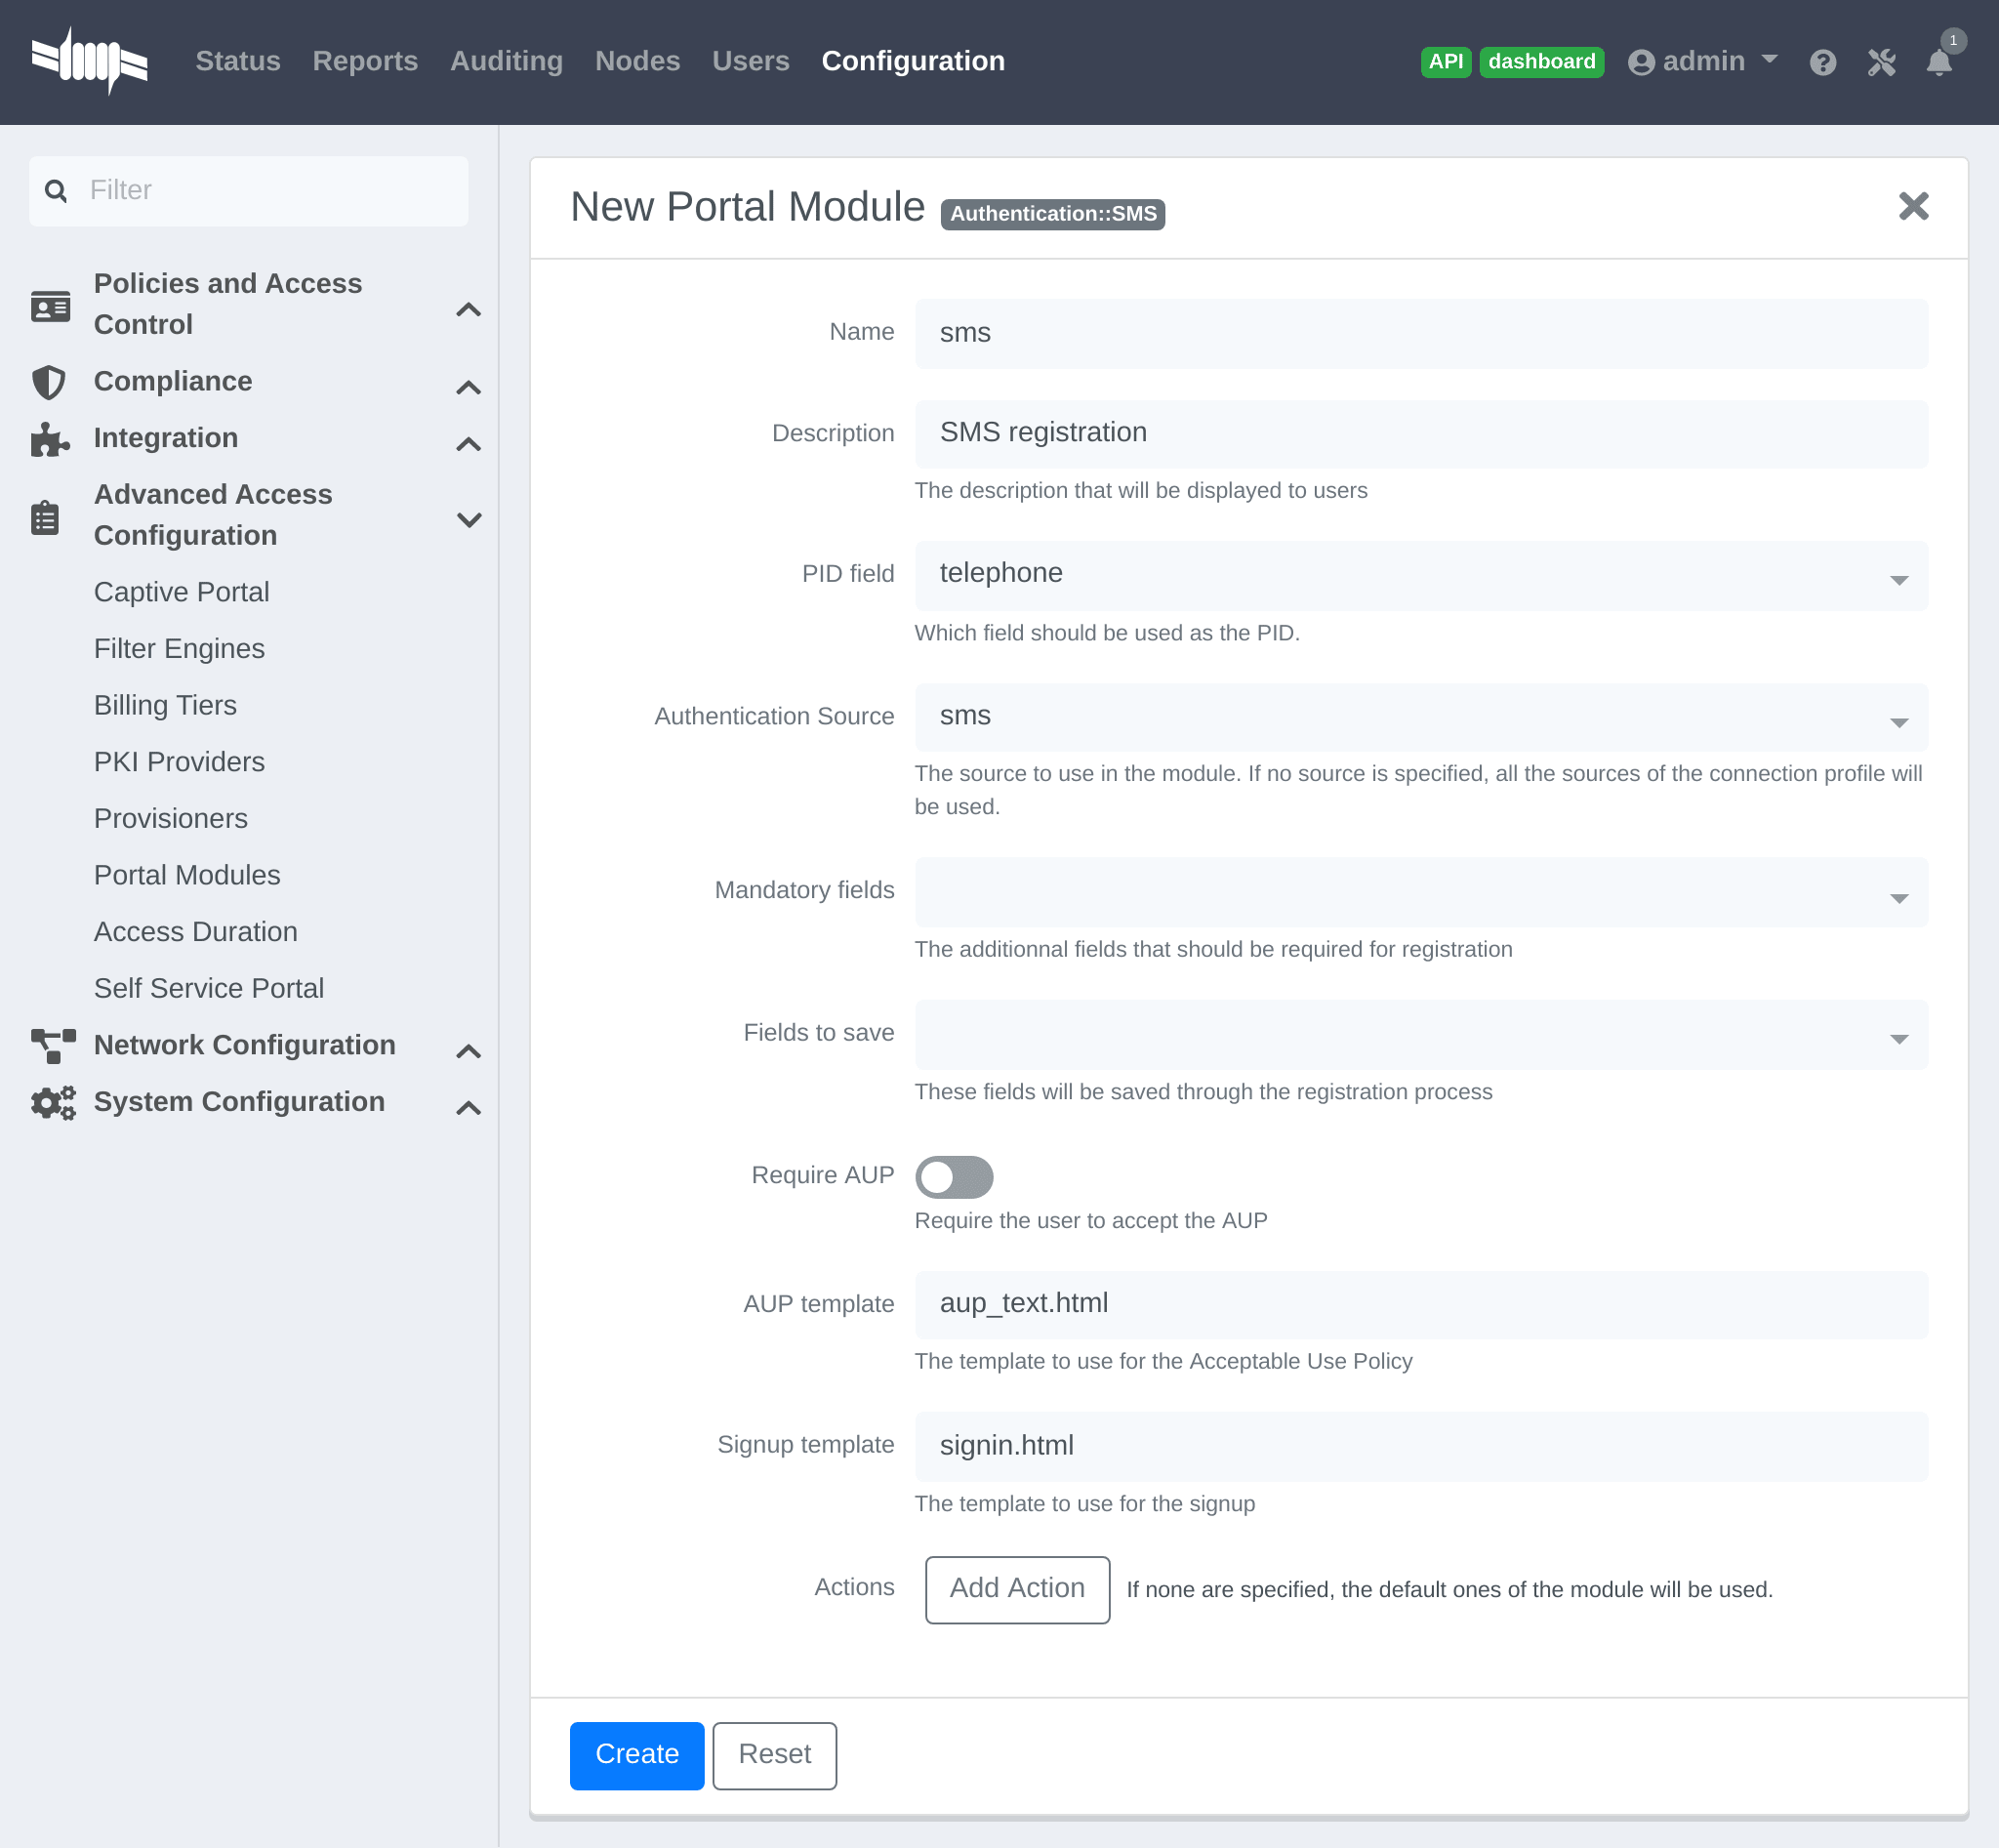Click the Name input field
This screenshot has width=1999, height=1848.
point(1423,333)
